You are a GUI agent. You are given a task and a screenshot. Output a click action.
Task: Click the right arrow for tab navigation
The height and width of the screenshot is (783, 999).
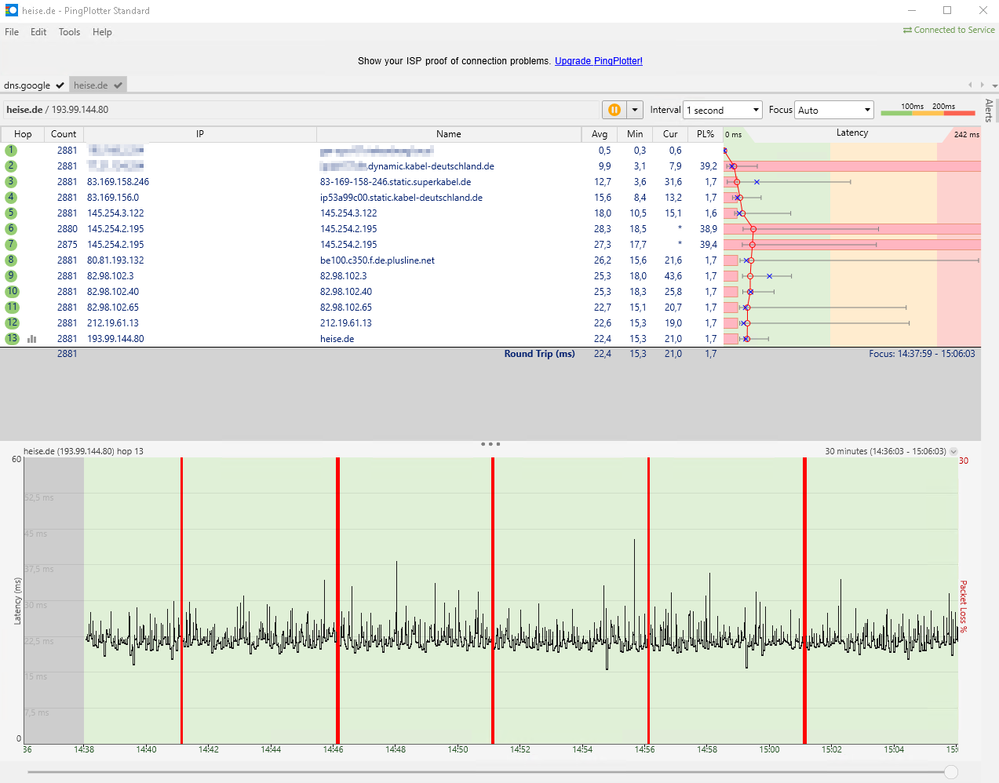pos(983,84)
